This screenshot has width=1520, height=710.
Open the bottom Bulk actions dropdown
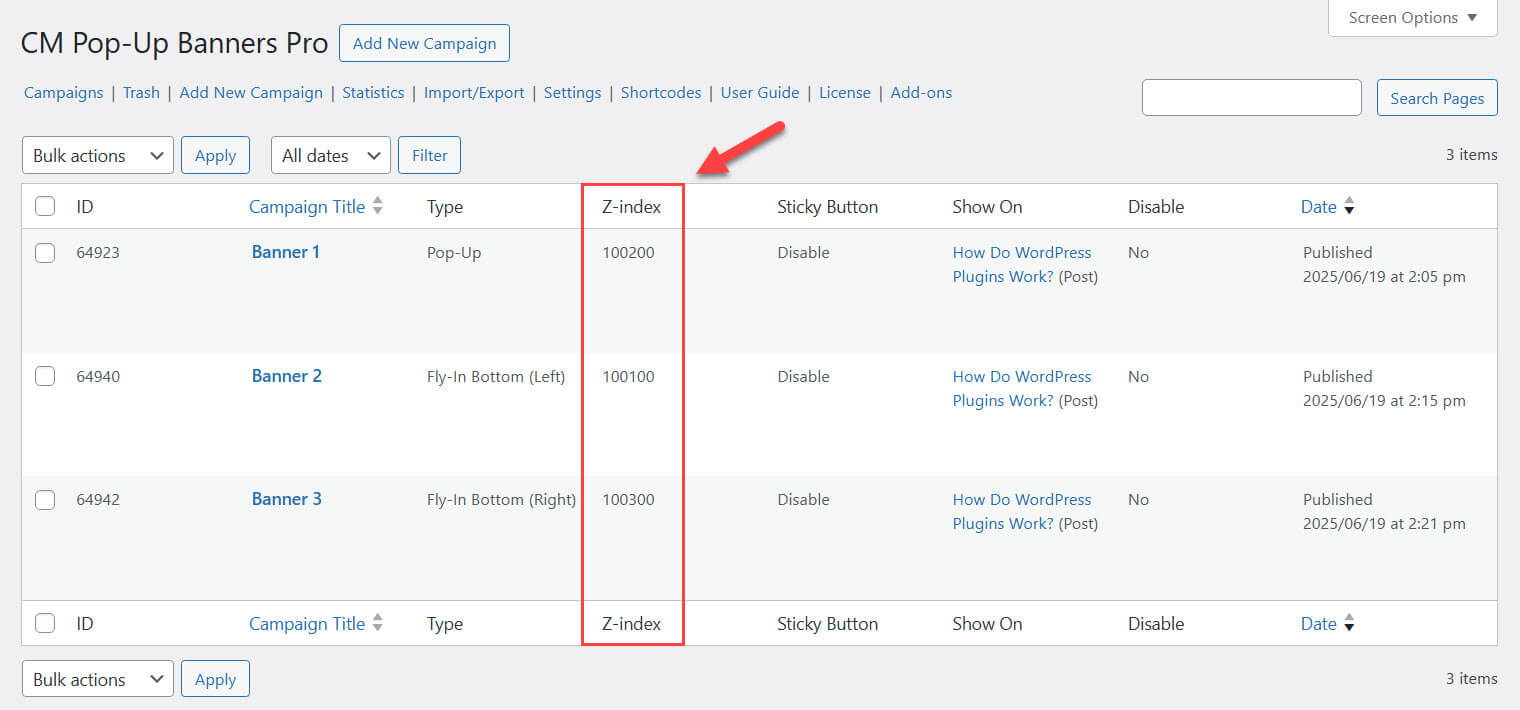98,679
